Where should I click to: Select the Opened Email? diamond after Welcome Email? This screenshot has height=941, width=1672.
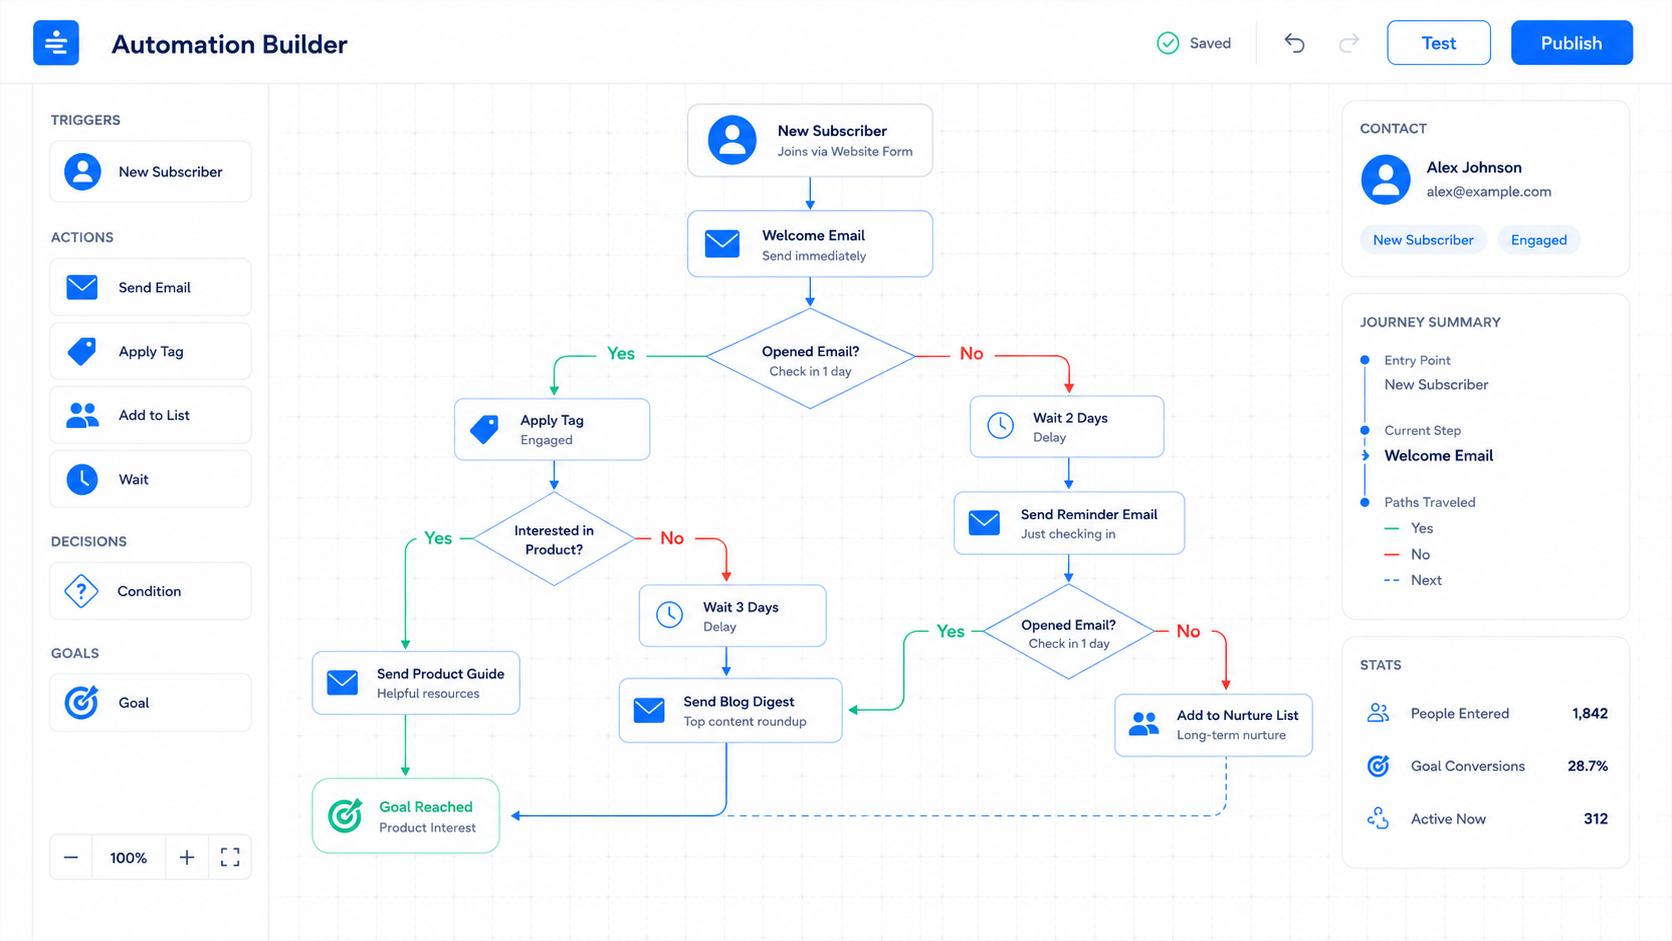click(810, 359)
